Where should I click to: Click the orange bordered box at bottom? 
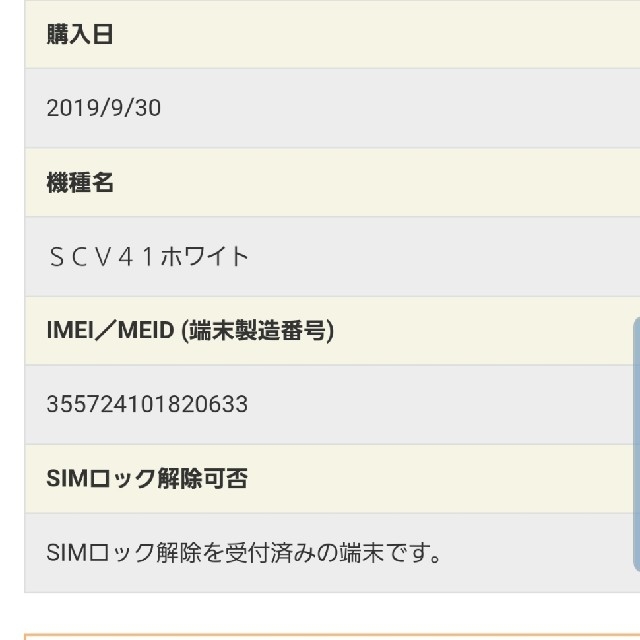[332, 637]
